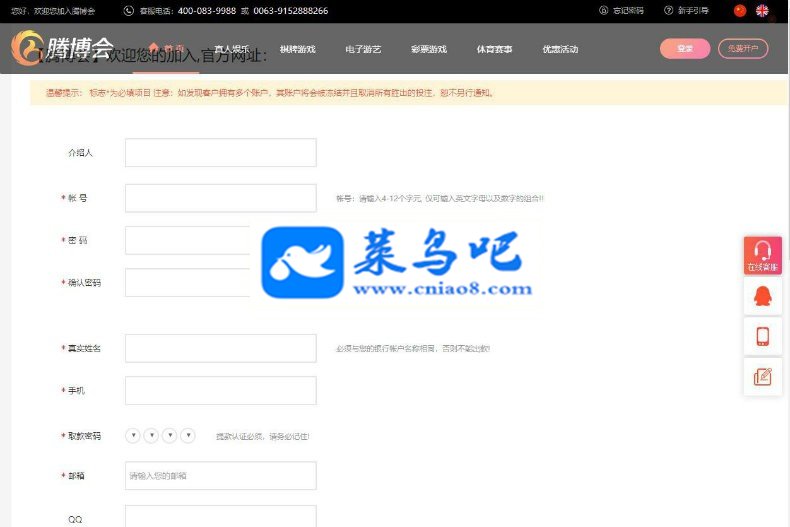The width and height of the screenshot is (790, 527).
Task: Switch language with the UK flag
Action: 762,11
